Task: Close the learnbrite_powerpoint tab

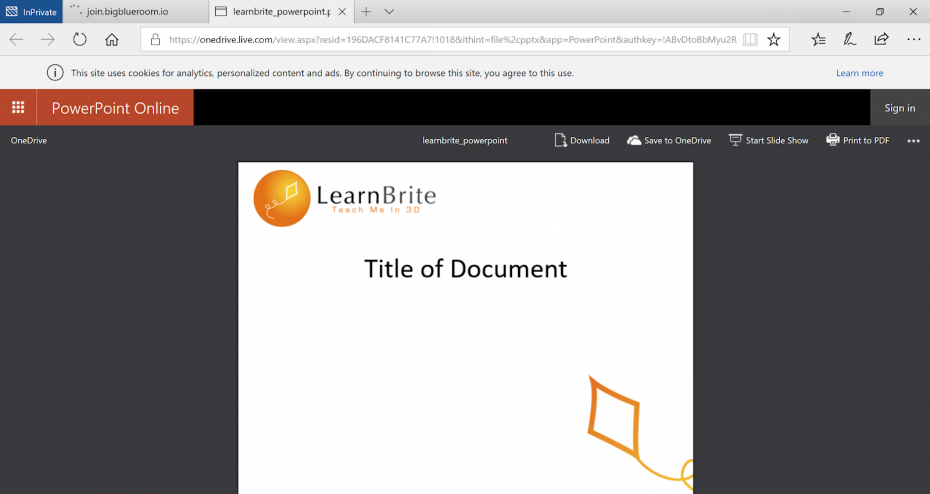Action: coord(342,12)
